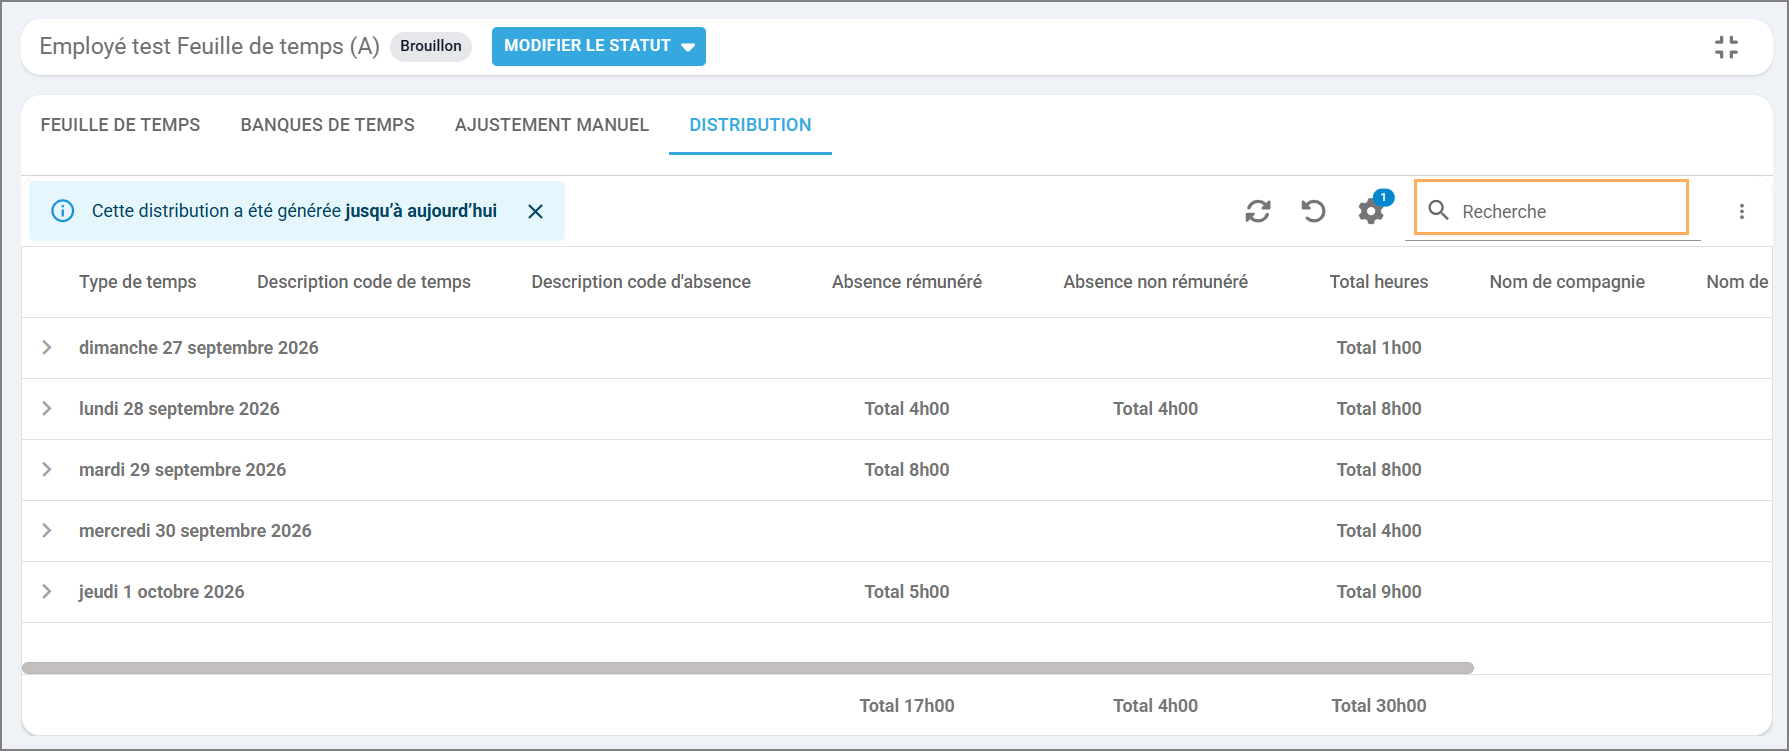This screenshot has height=751, width=1789.
Task: Click the footer Total 17h00 value
Action: (x=907, y=705)
